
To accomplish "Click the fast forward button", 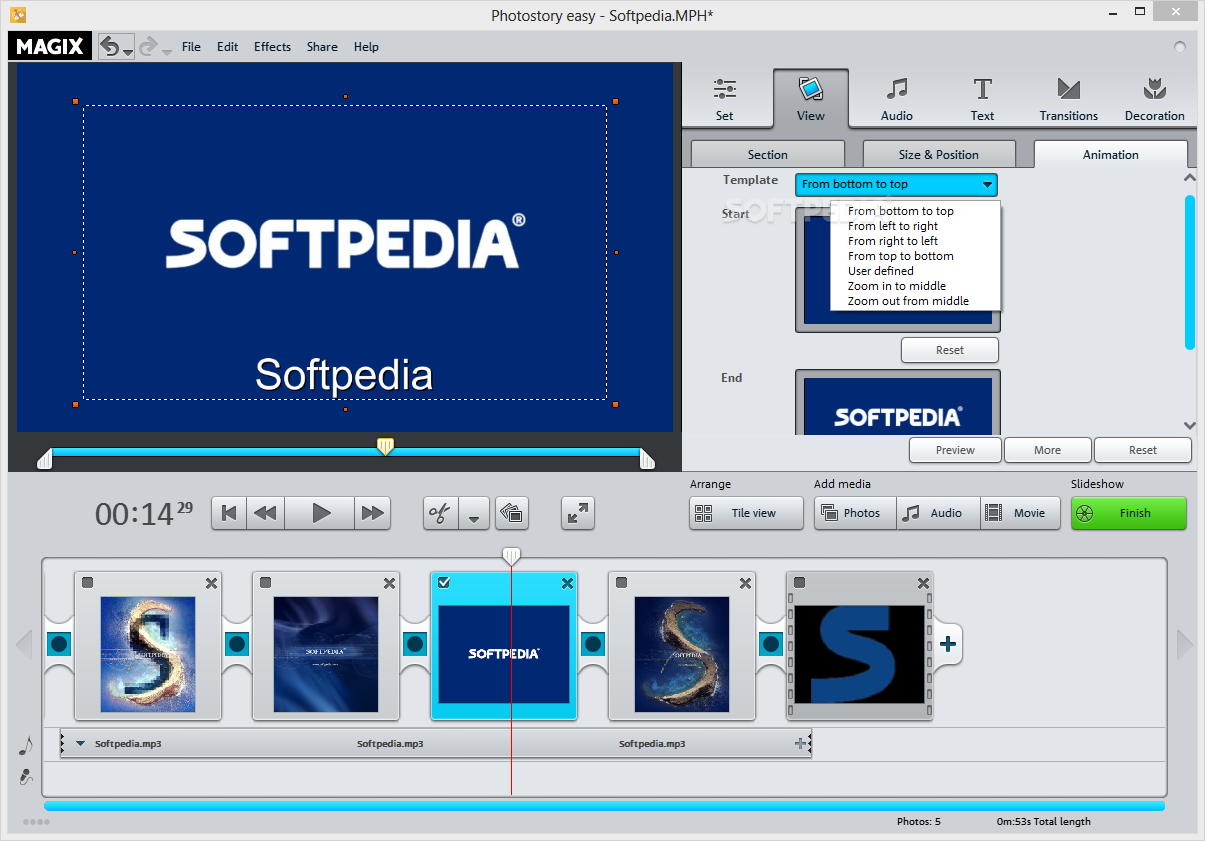I will [x=373, y=513].
